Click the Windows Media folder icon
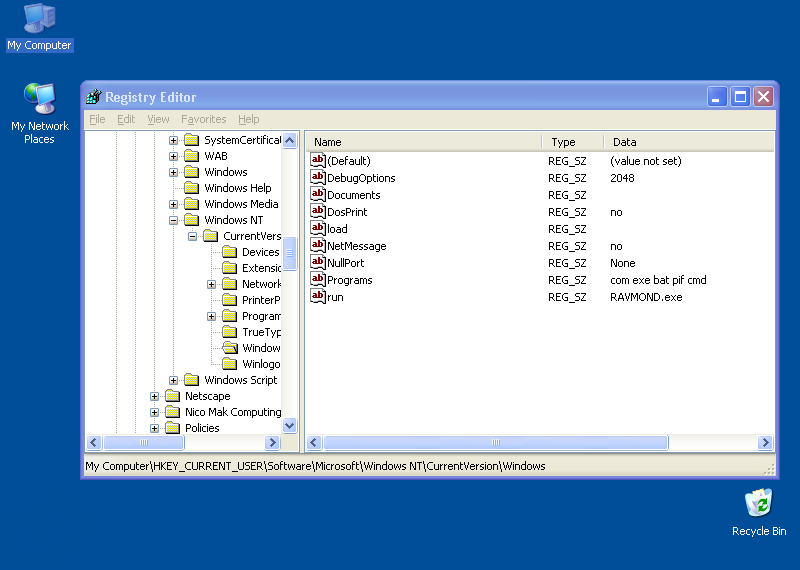 (x=191, y=204)
